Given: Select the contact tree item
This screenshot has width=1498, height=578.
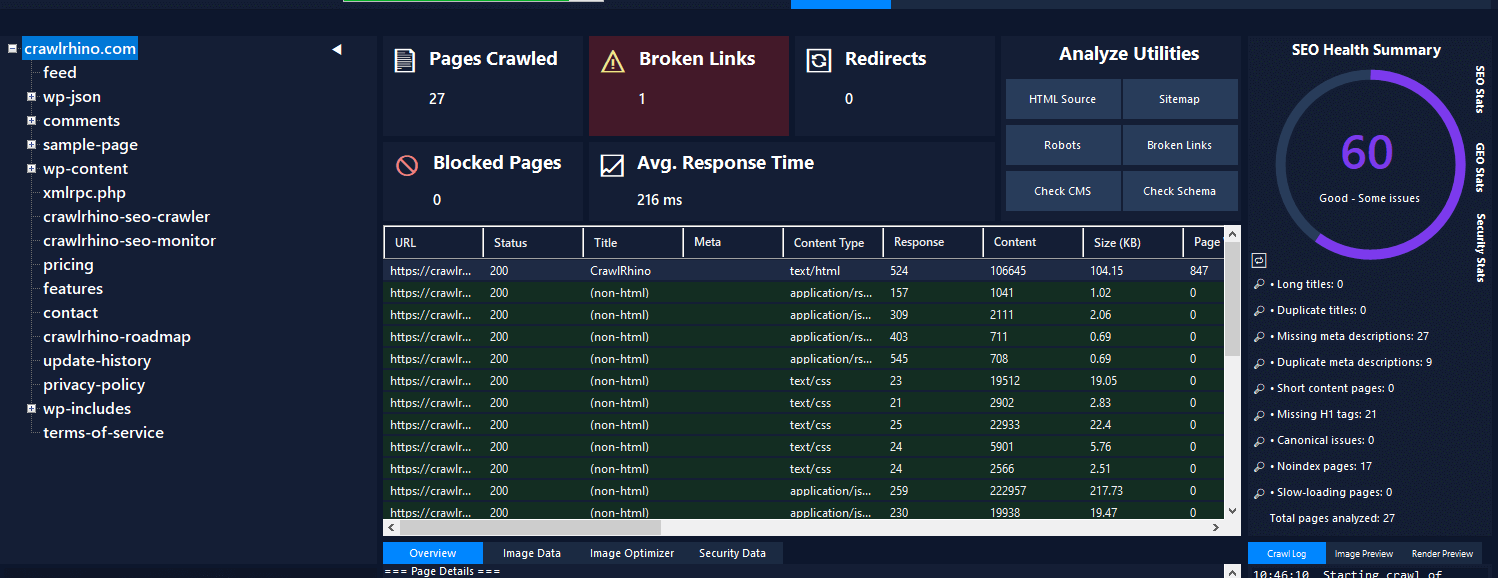Looking at the screenshot, I should 70,312.
